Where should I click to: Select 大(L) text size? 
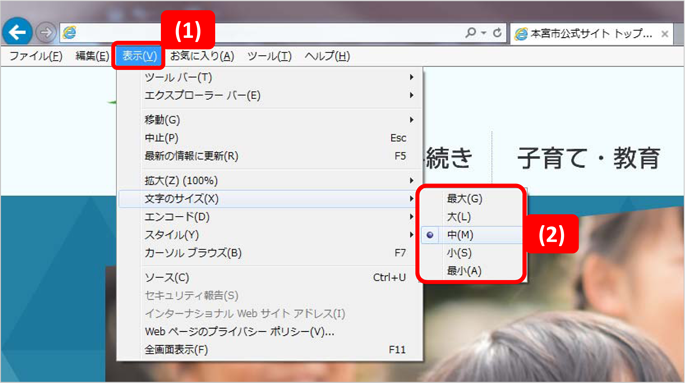(x=471, y=217)
